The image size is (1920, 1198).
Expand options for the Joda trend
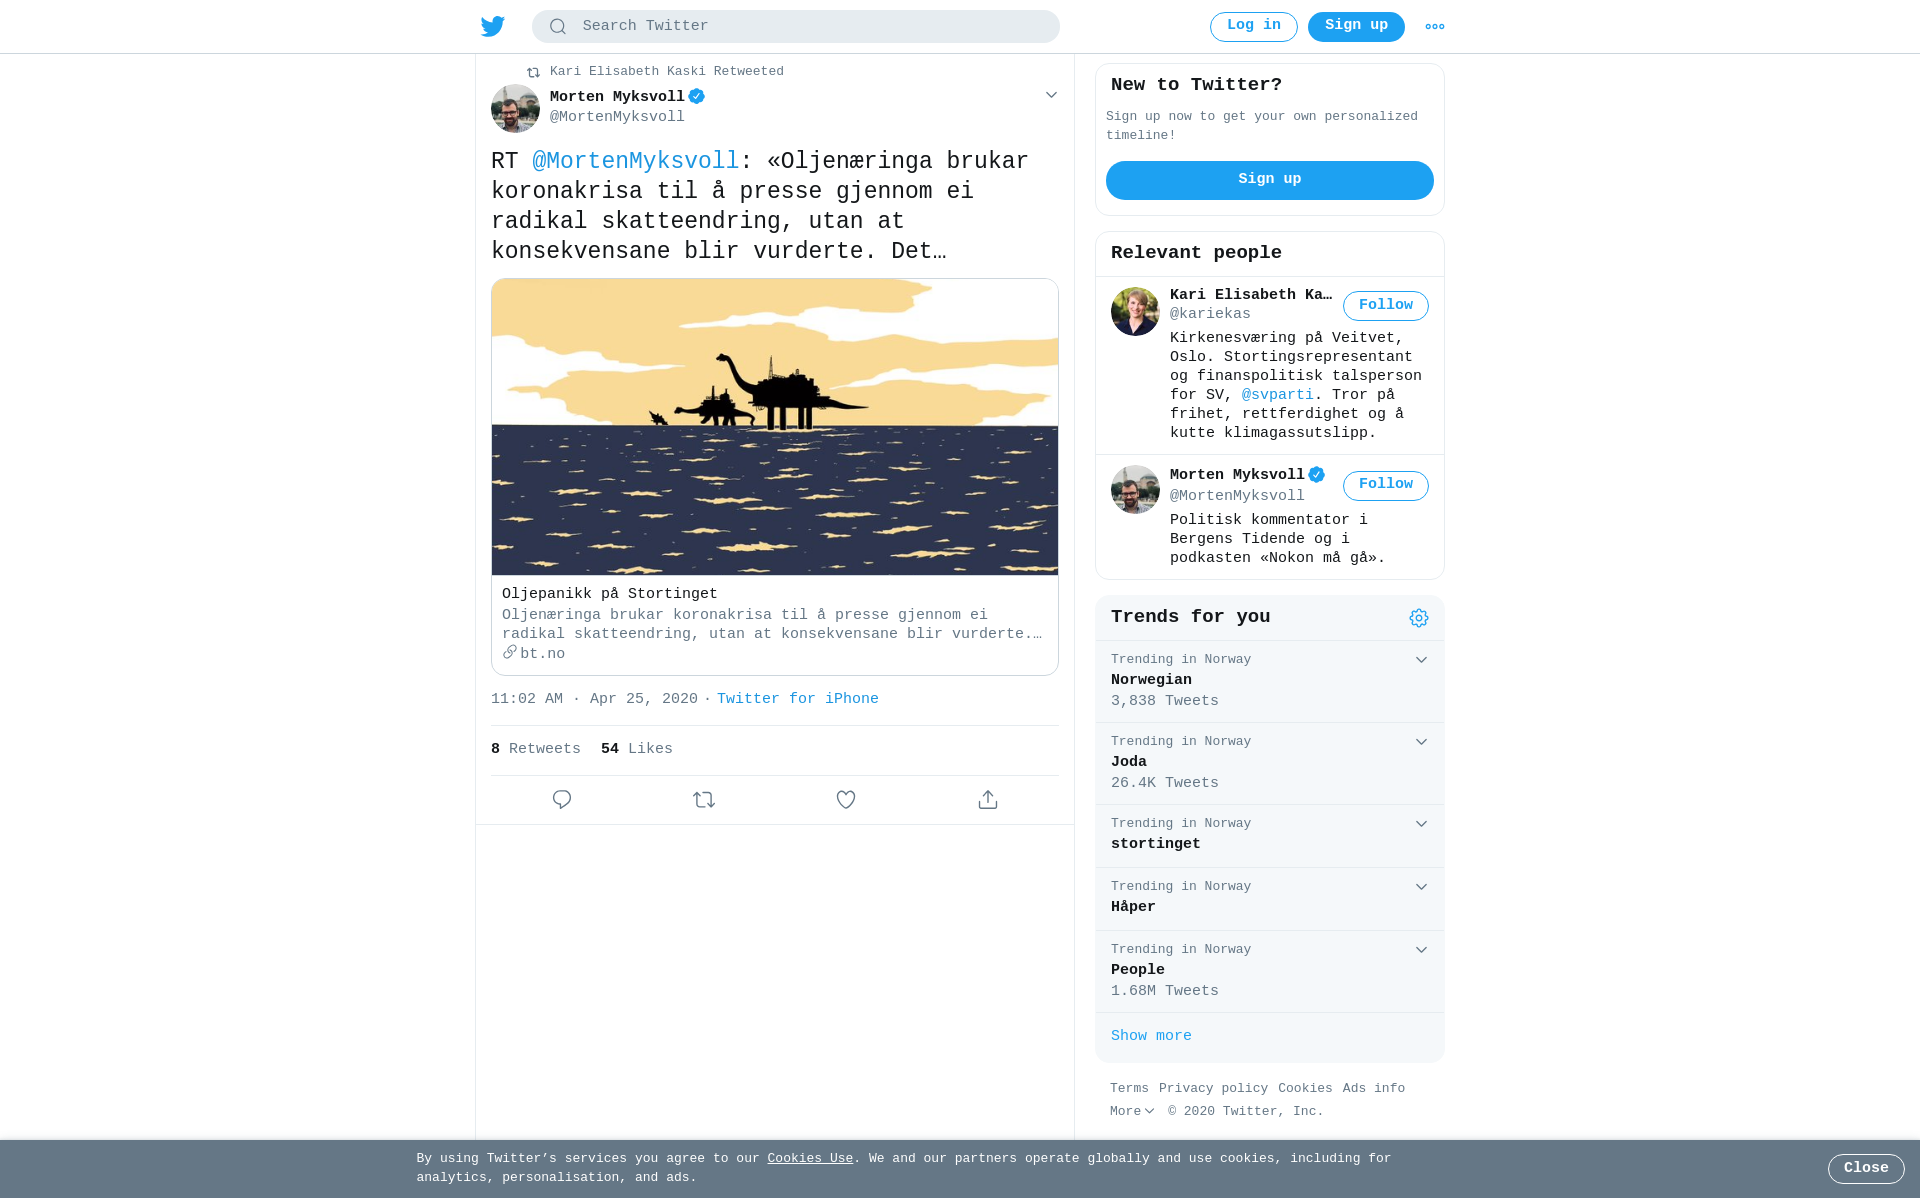point(1421,742)
